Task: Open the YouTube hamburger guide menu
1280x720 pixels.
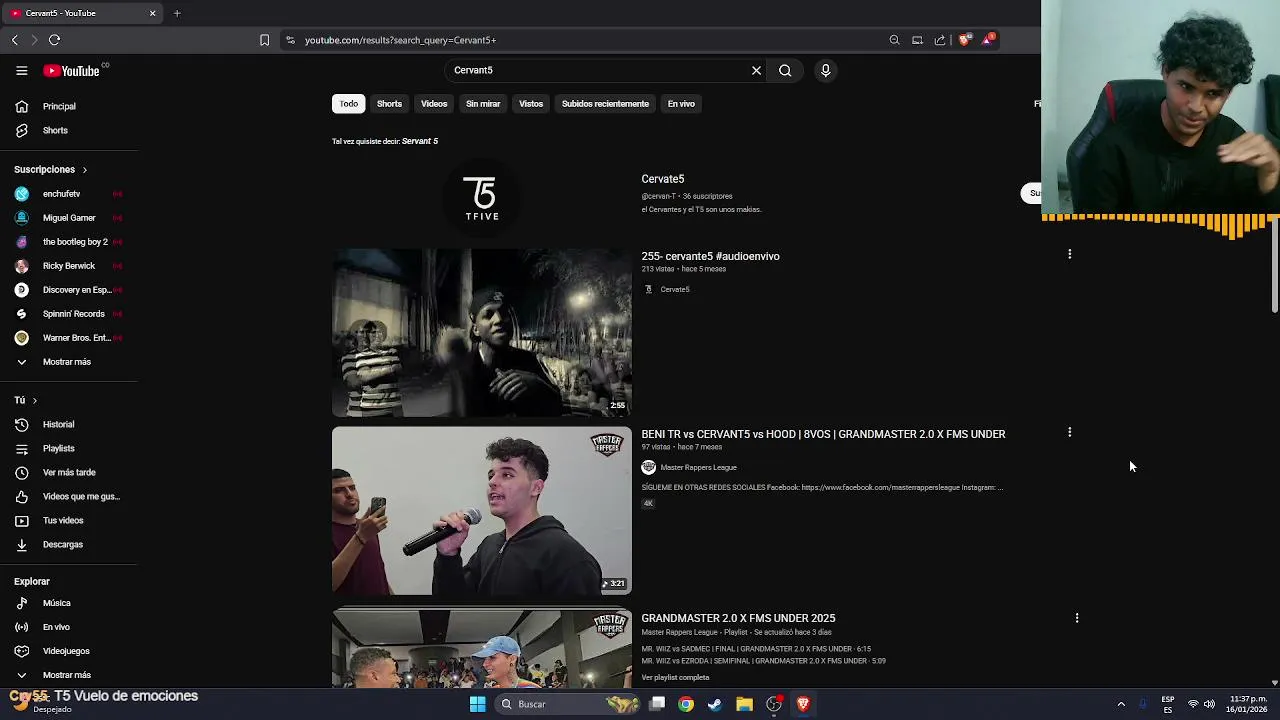Action: click(x=21, y=70)
